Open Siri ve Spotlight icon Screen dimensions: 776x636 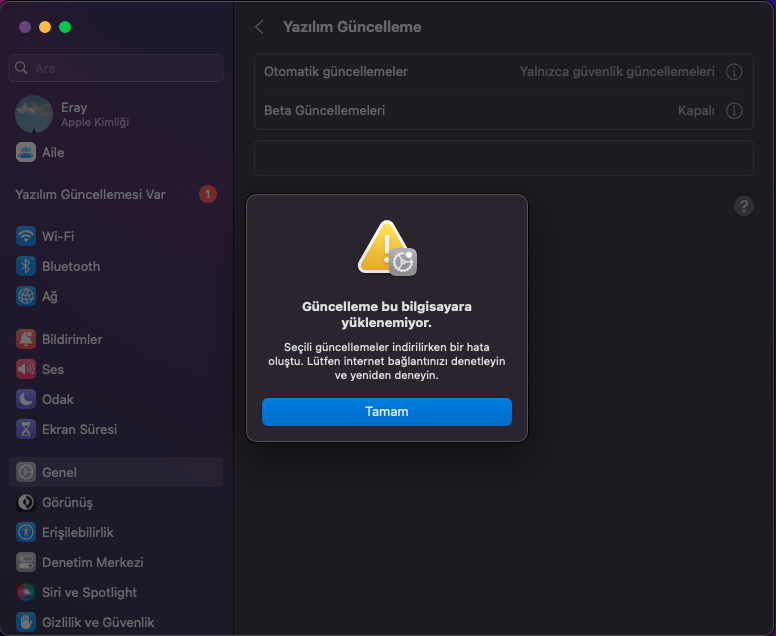pyautogui.click(x=26, y=593)
